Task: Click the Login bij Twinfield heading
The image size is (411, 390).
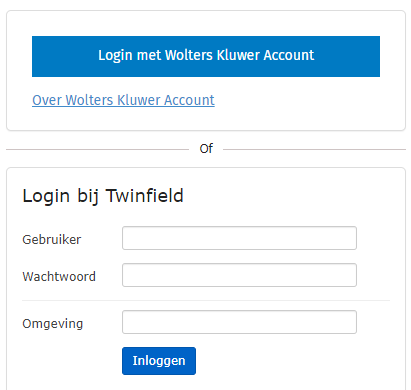Action: [x=103, y=196]
